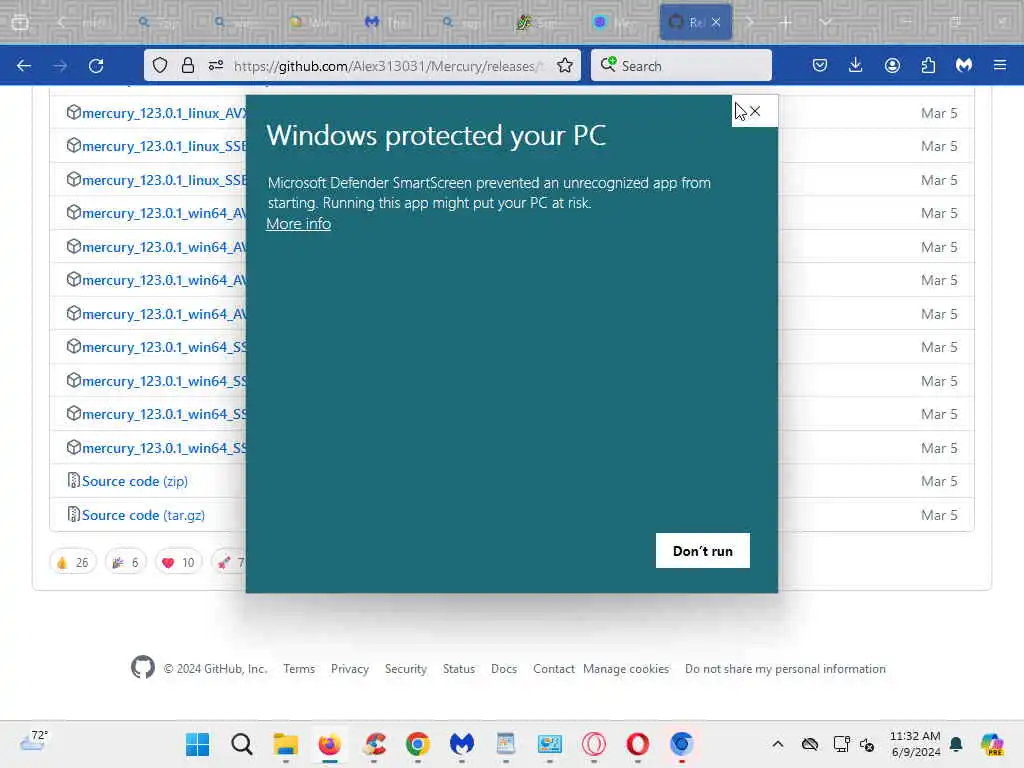Download mercury_123.0.1_linux_AVX asset
The image size is (1024, 768).
tap(164, 113)
